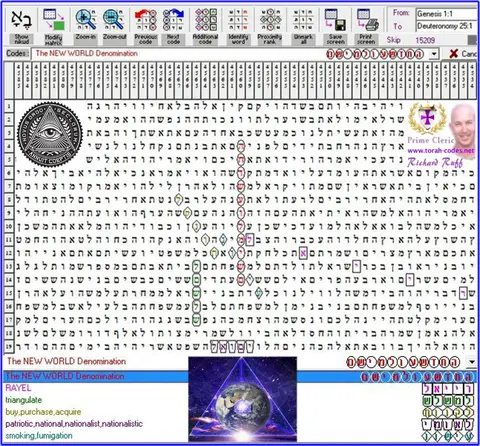The width and height of the screenshot is (480, 446).
Task: Open the dropdown below the matrix
Action: point(472,362)
